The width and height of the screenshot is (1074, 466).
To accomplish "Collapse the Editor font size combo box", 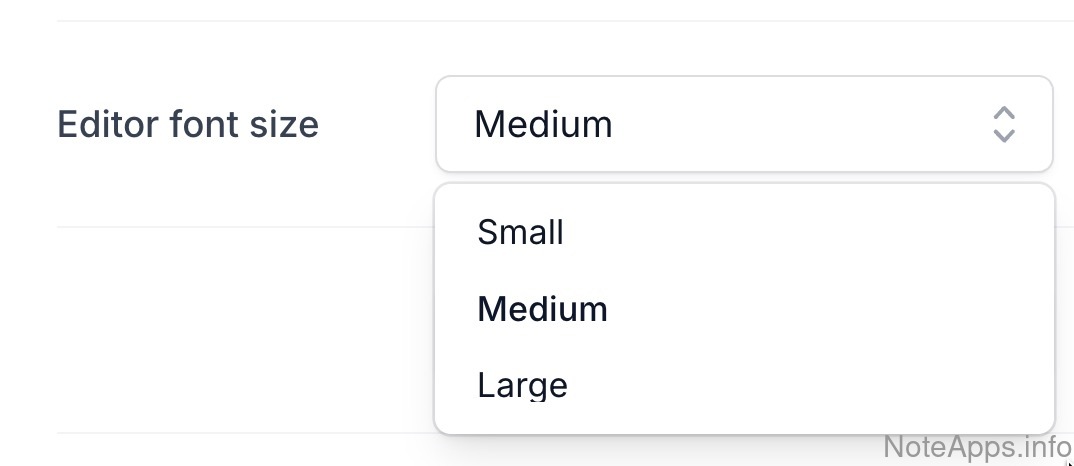I will [x=744, y=124].
